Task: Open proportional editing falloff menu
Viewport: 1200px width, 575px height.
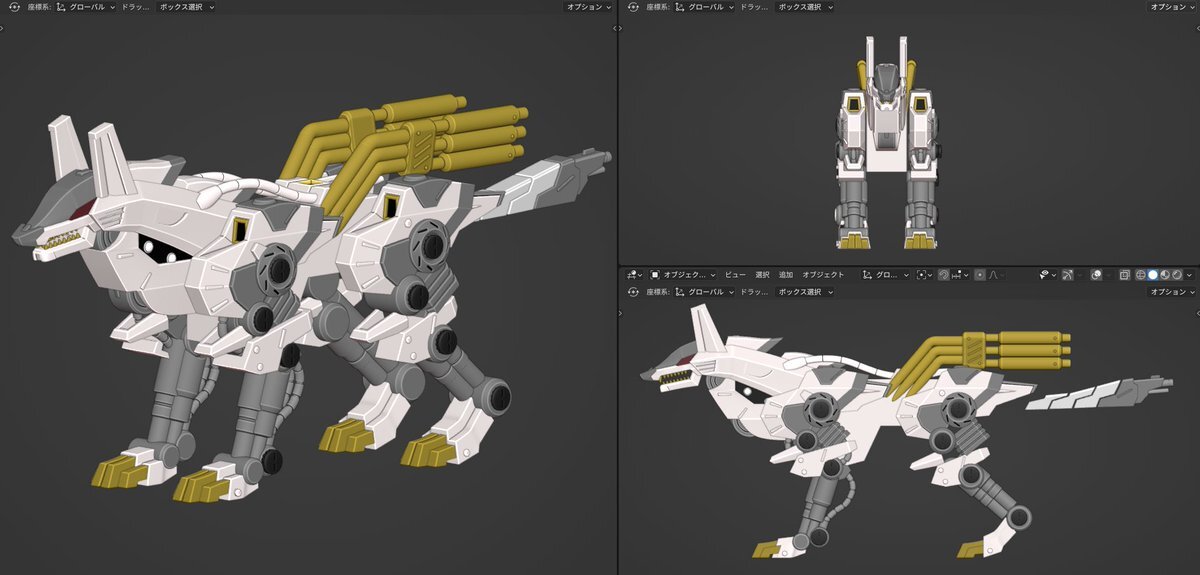Action: click(x=995, y=274)
